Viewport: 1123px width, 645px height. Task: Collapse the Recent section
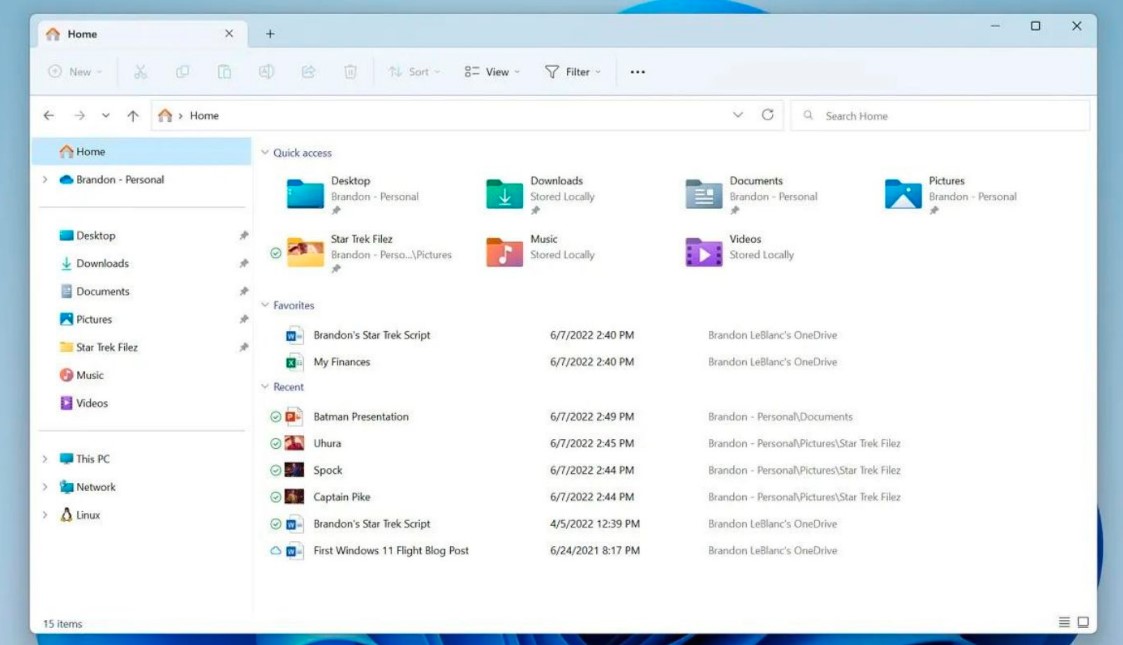265,387
